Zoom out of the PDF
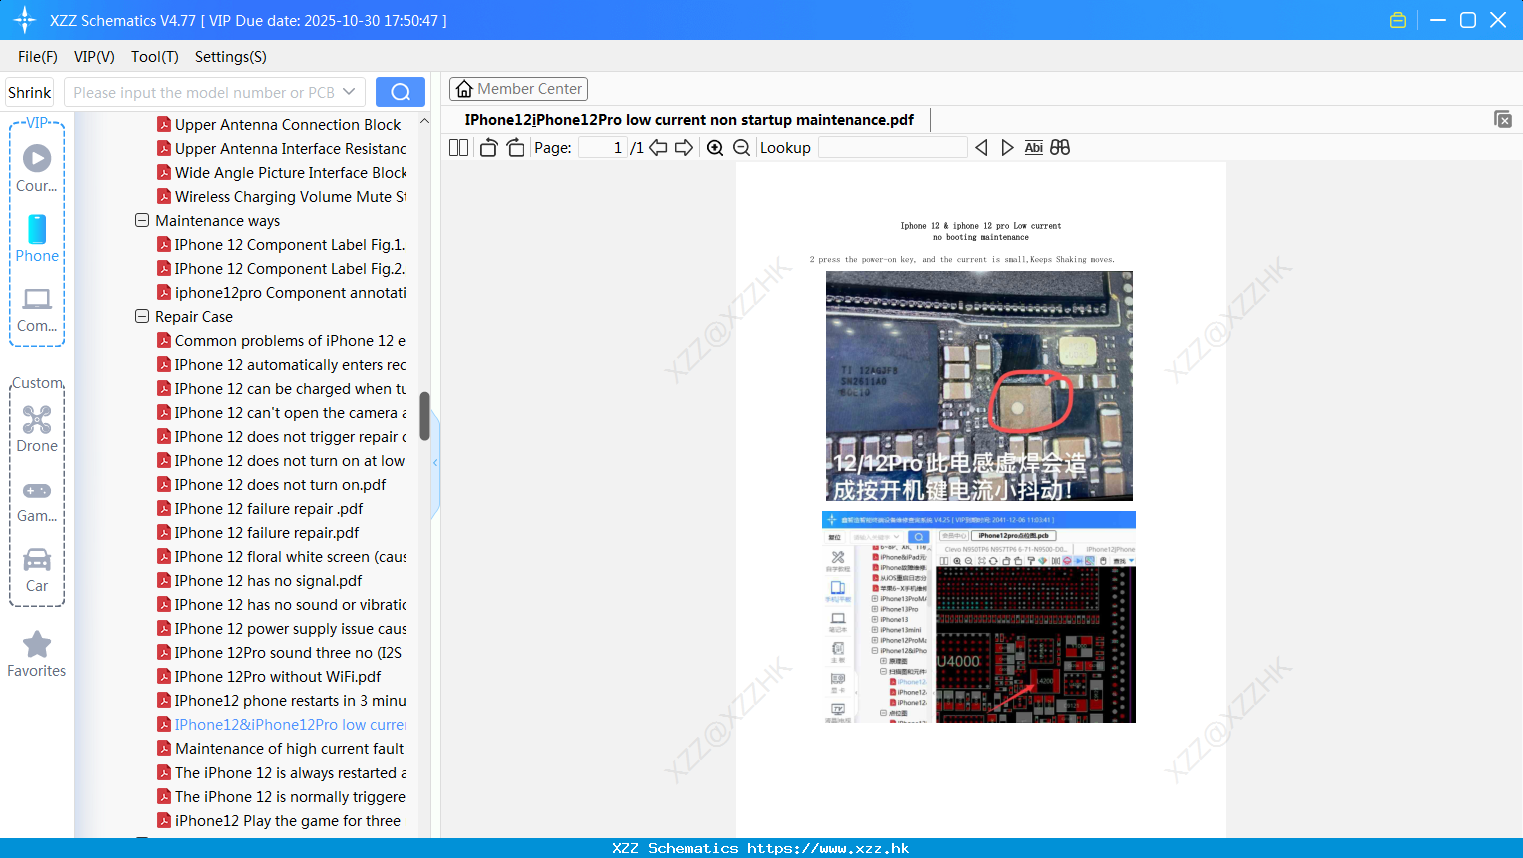The width and height of the screenshot is (1523, 858). 741,147
